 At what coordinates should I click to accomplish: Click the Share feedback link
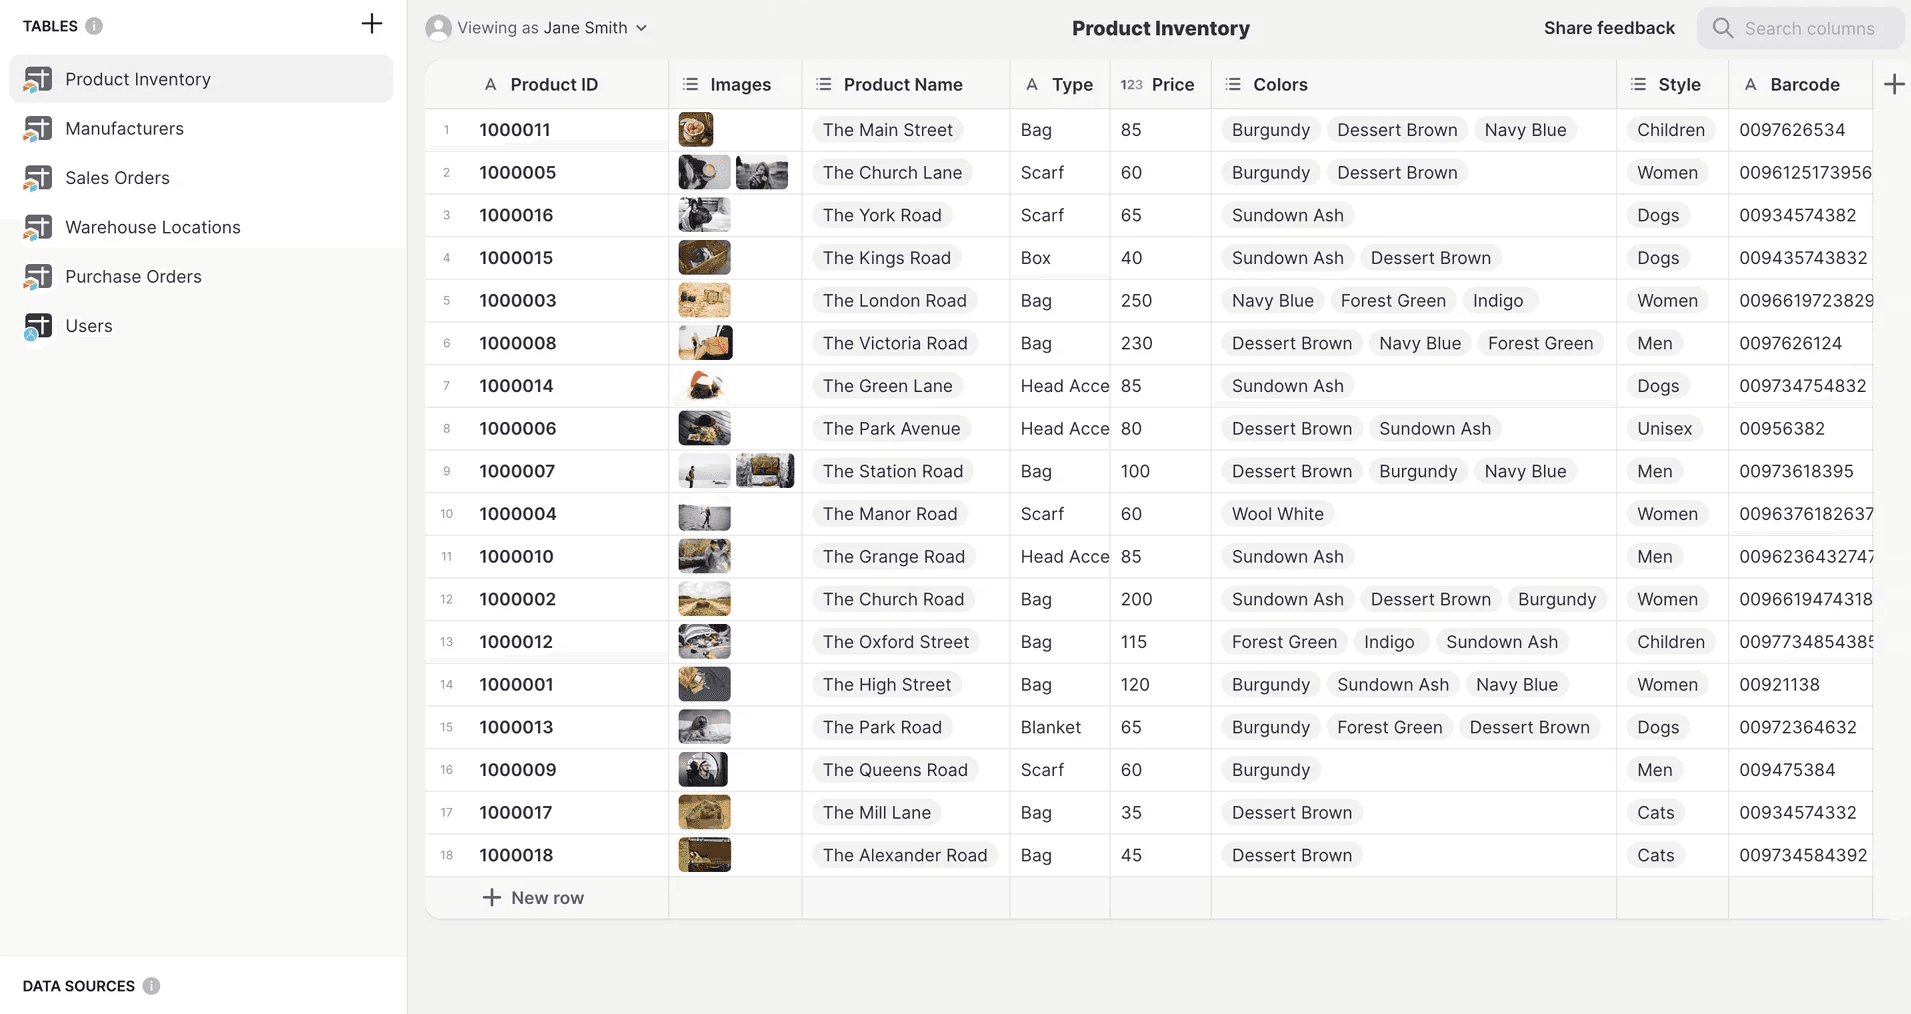point(1608,28)
